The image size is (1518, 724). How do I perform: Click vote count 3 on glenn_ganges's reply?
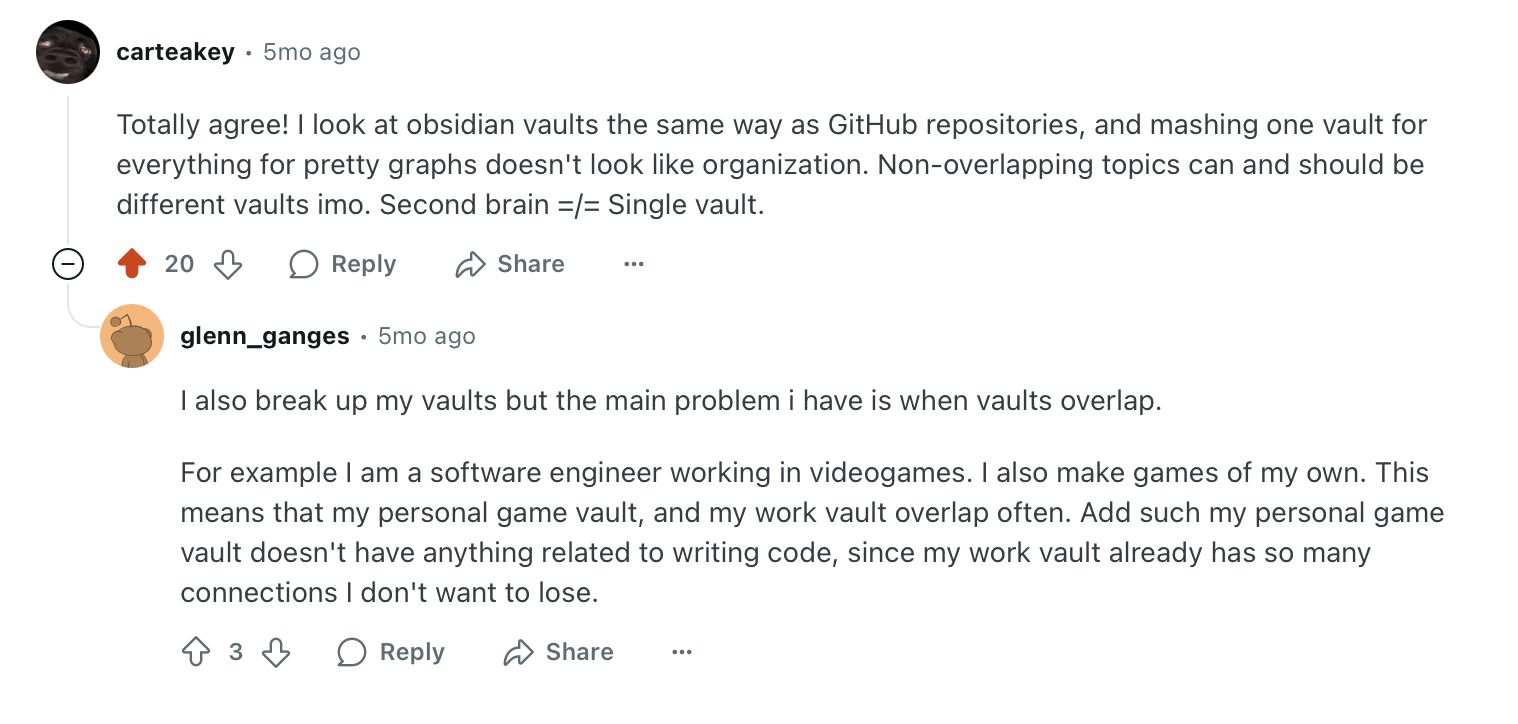pos(236,652)
